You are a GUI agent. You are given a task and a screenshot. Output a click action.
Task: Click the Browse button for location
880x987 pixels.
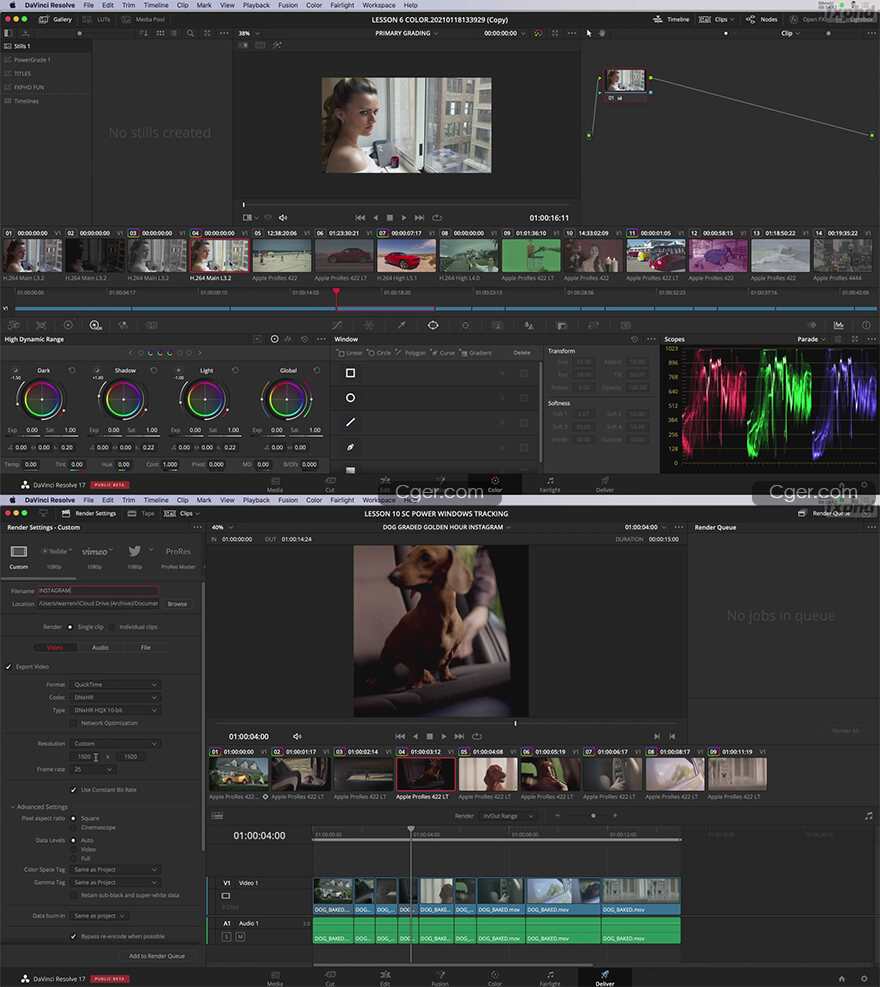click(177, 604)
